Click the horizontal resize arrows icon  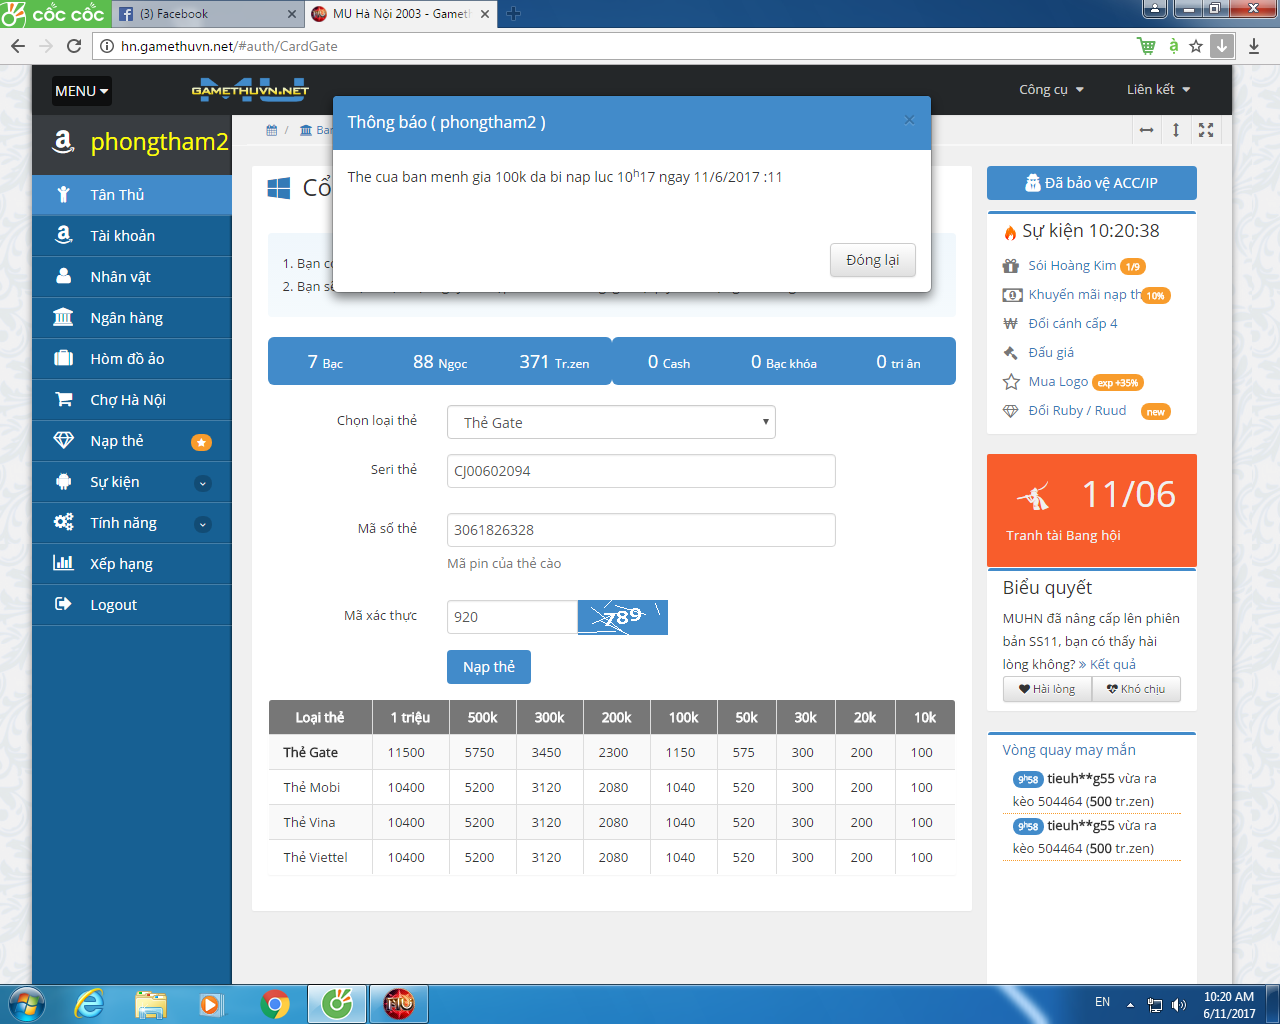tap(1146, 130)
